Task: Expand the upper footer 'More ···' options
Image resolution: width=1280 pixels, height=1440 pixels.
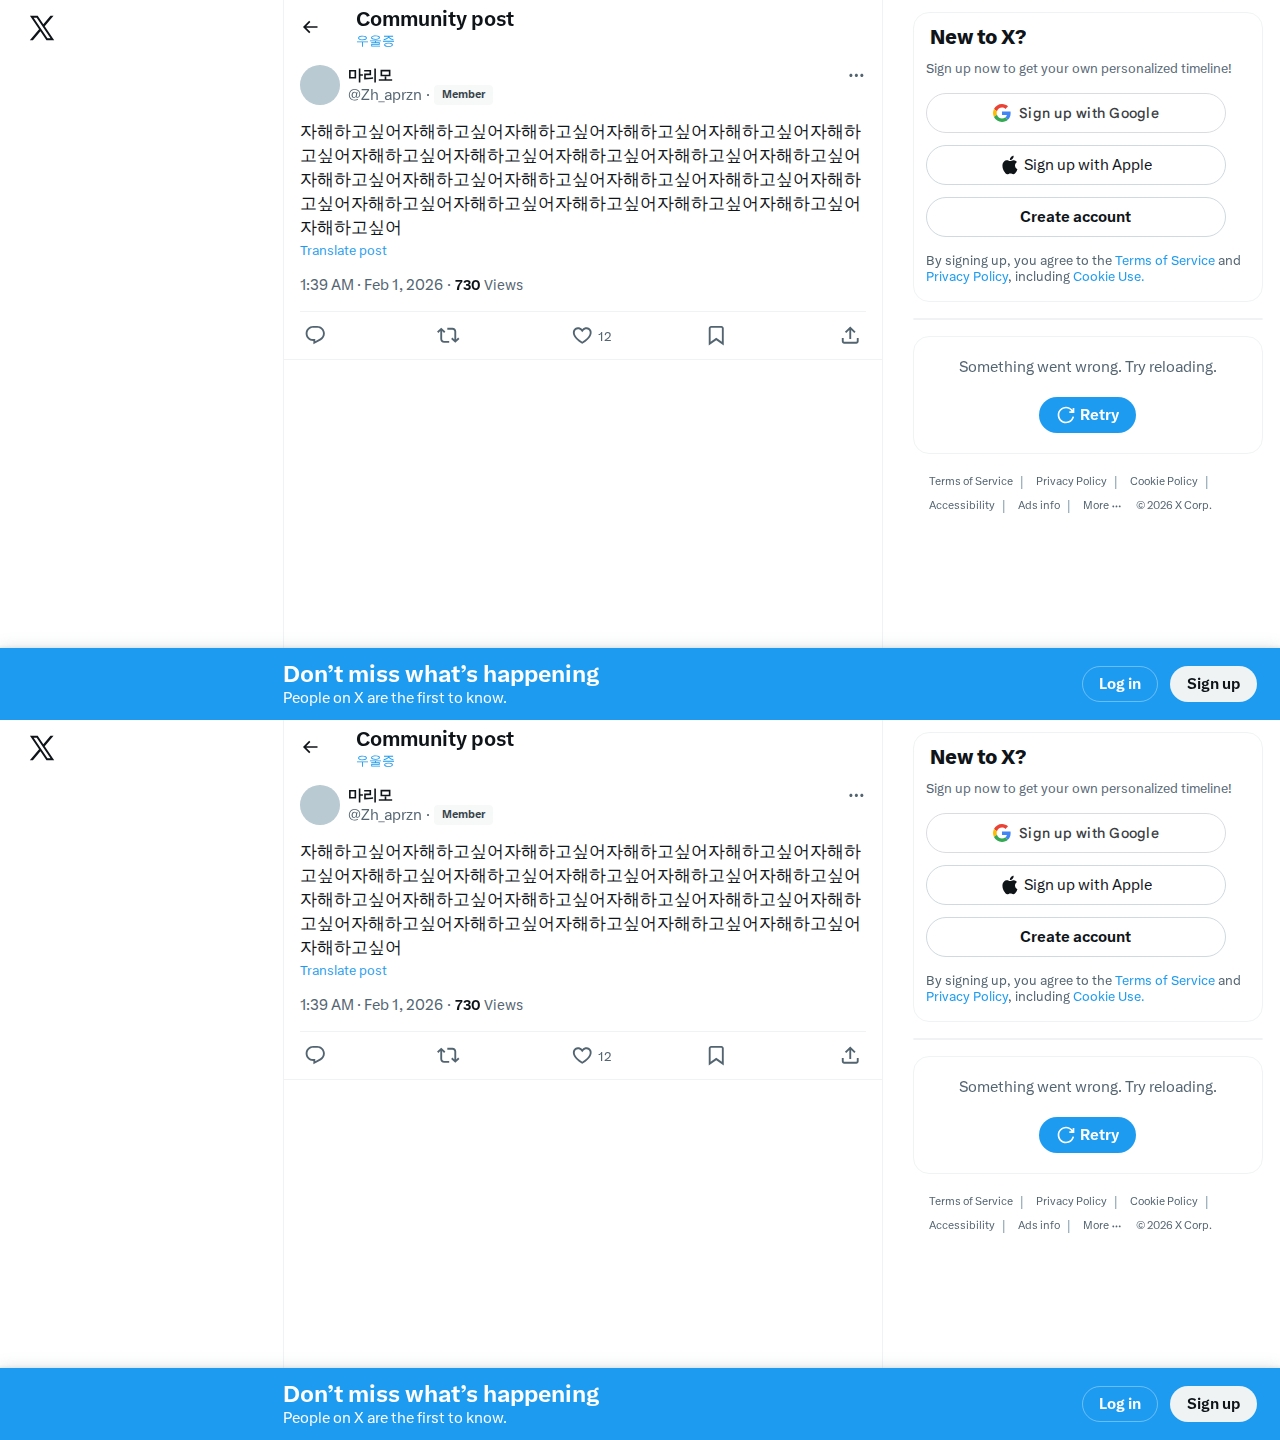Action: point(1102,505)
